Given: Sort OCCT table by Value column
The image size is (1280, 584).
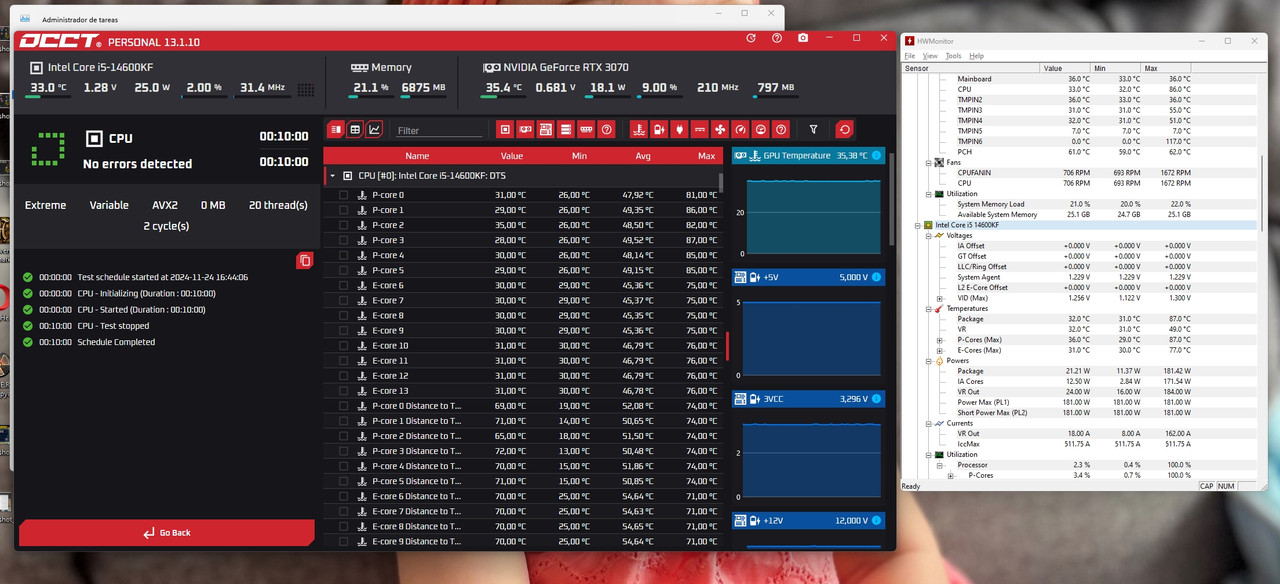Looking at the screenshot, I should click(x=512, y=156).
